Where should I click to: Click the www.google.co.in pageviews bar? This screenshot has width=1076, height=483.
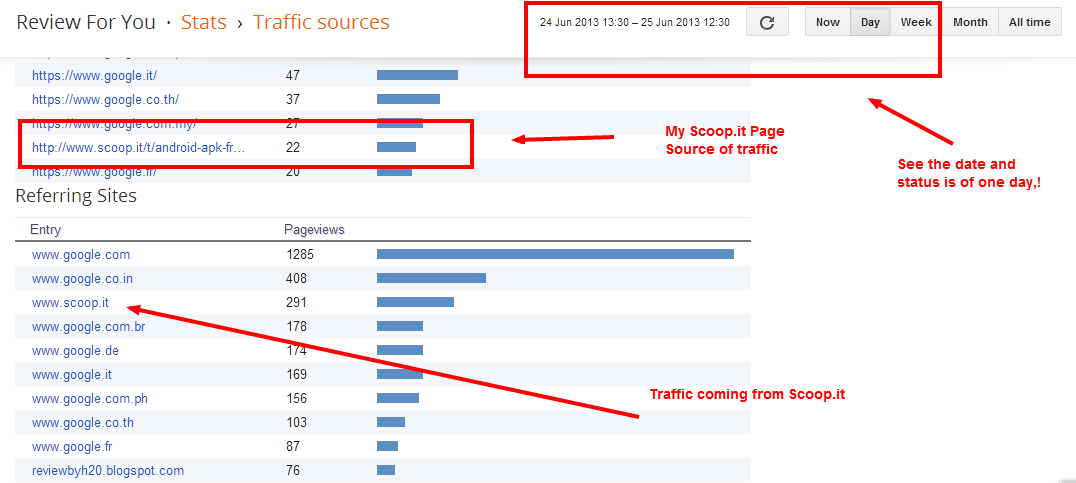click(431, 279)
